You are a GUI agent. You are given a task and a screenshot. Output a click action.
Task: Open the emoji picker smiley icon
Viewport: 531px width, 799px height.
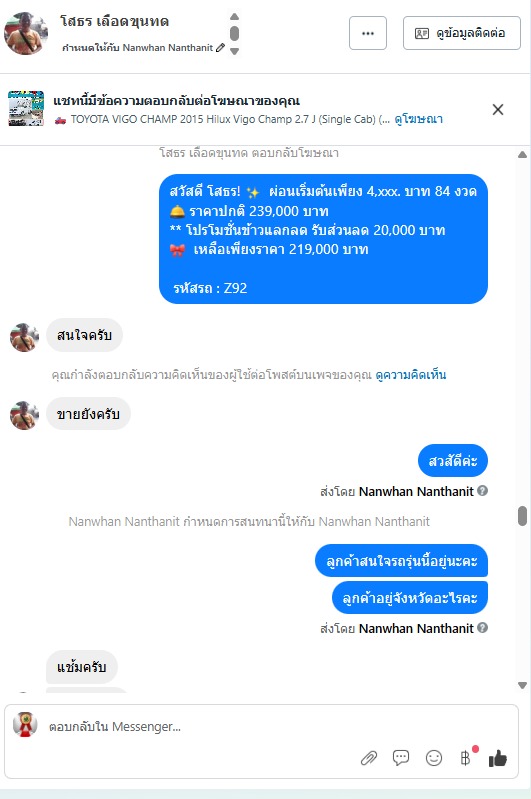(x=434, y=758)
